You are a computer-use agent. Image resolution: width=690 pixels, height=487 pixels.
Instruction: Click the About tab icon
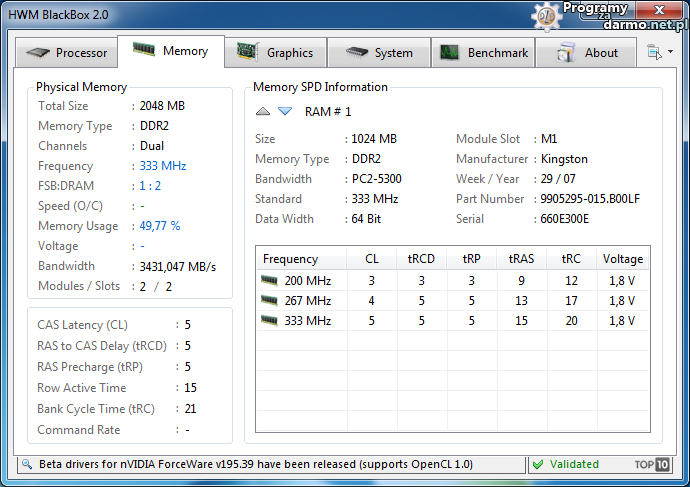[567, 53]
